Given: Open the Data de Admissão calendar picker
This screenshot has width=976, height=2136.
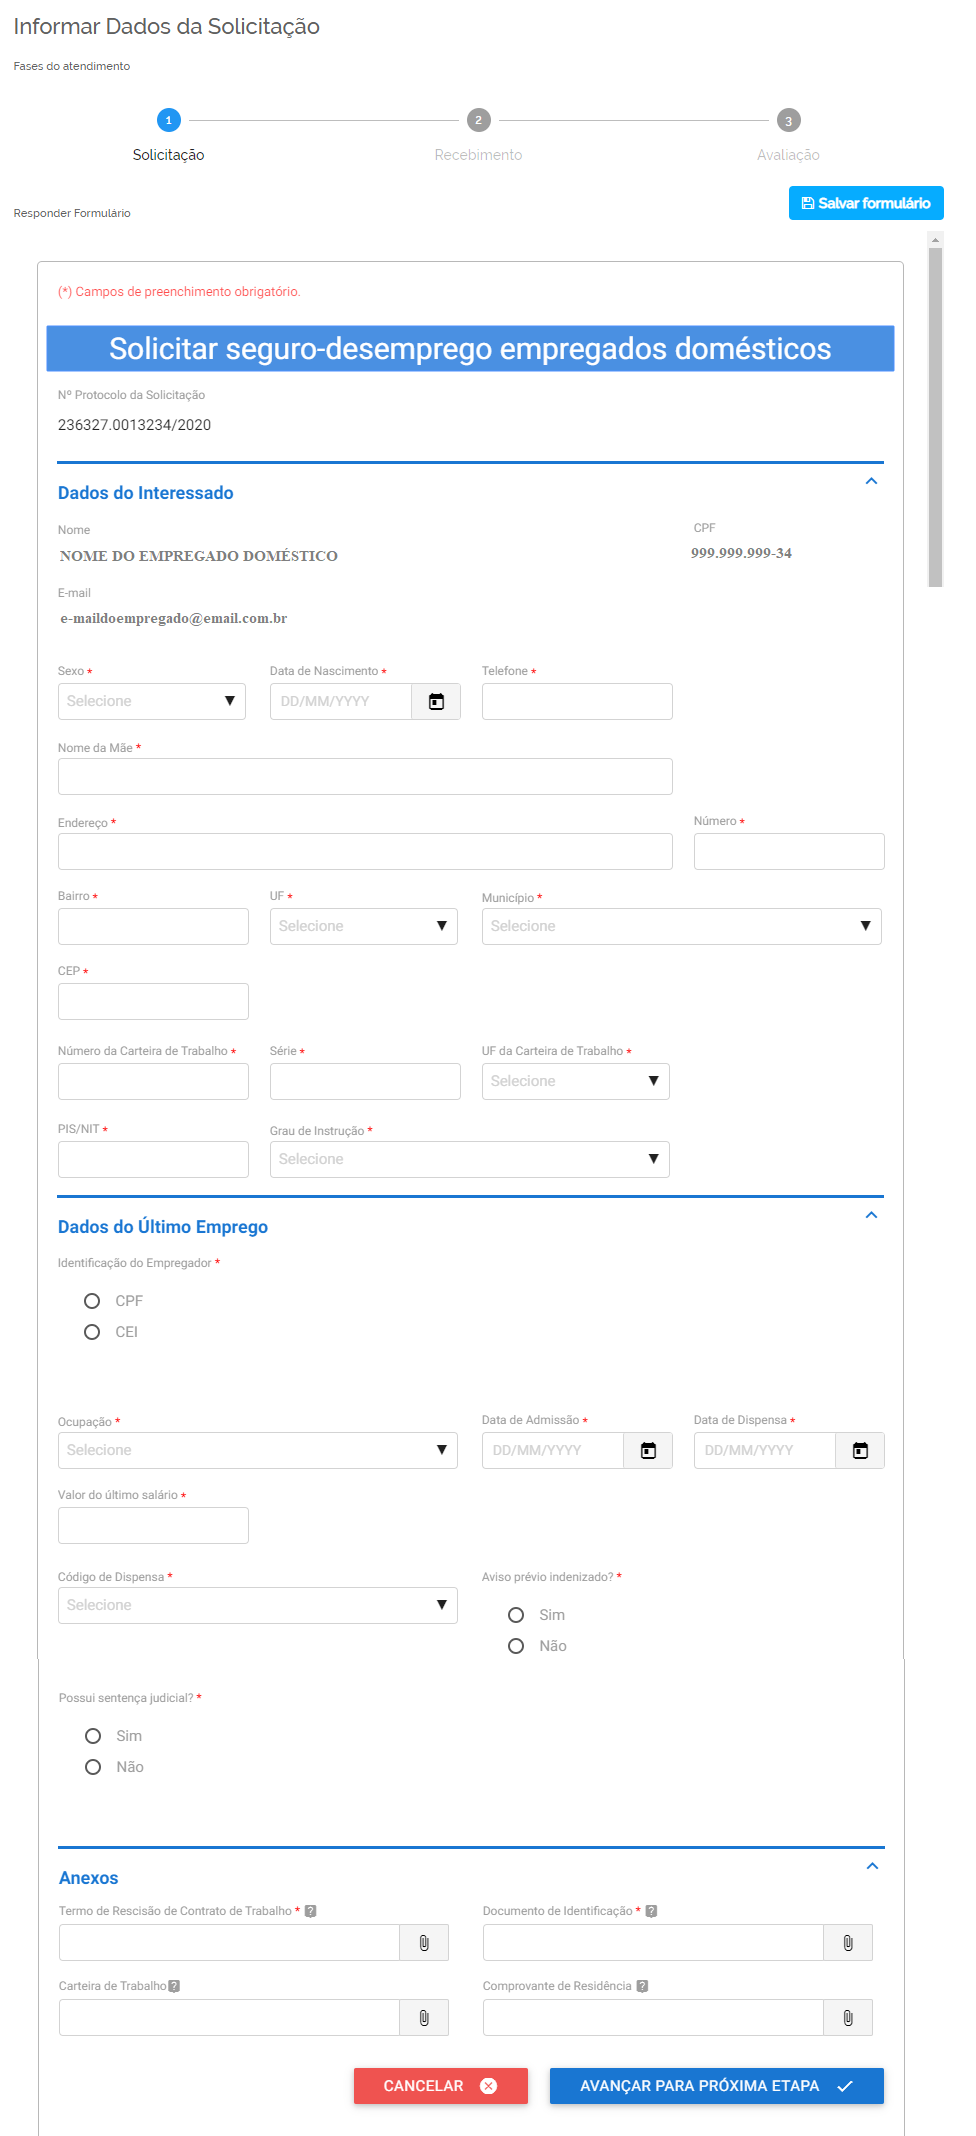Looking at the screenshot, I should tap(648, 1451).
